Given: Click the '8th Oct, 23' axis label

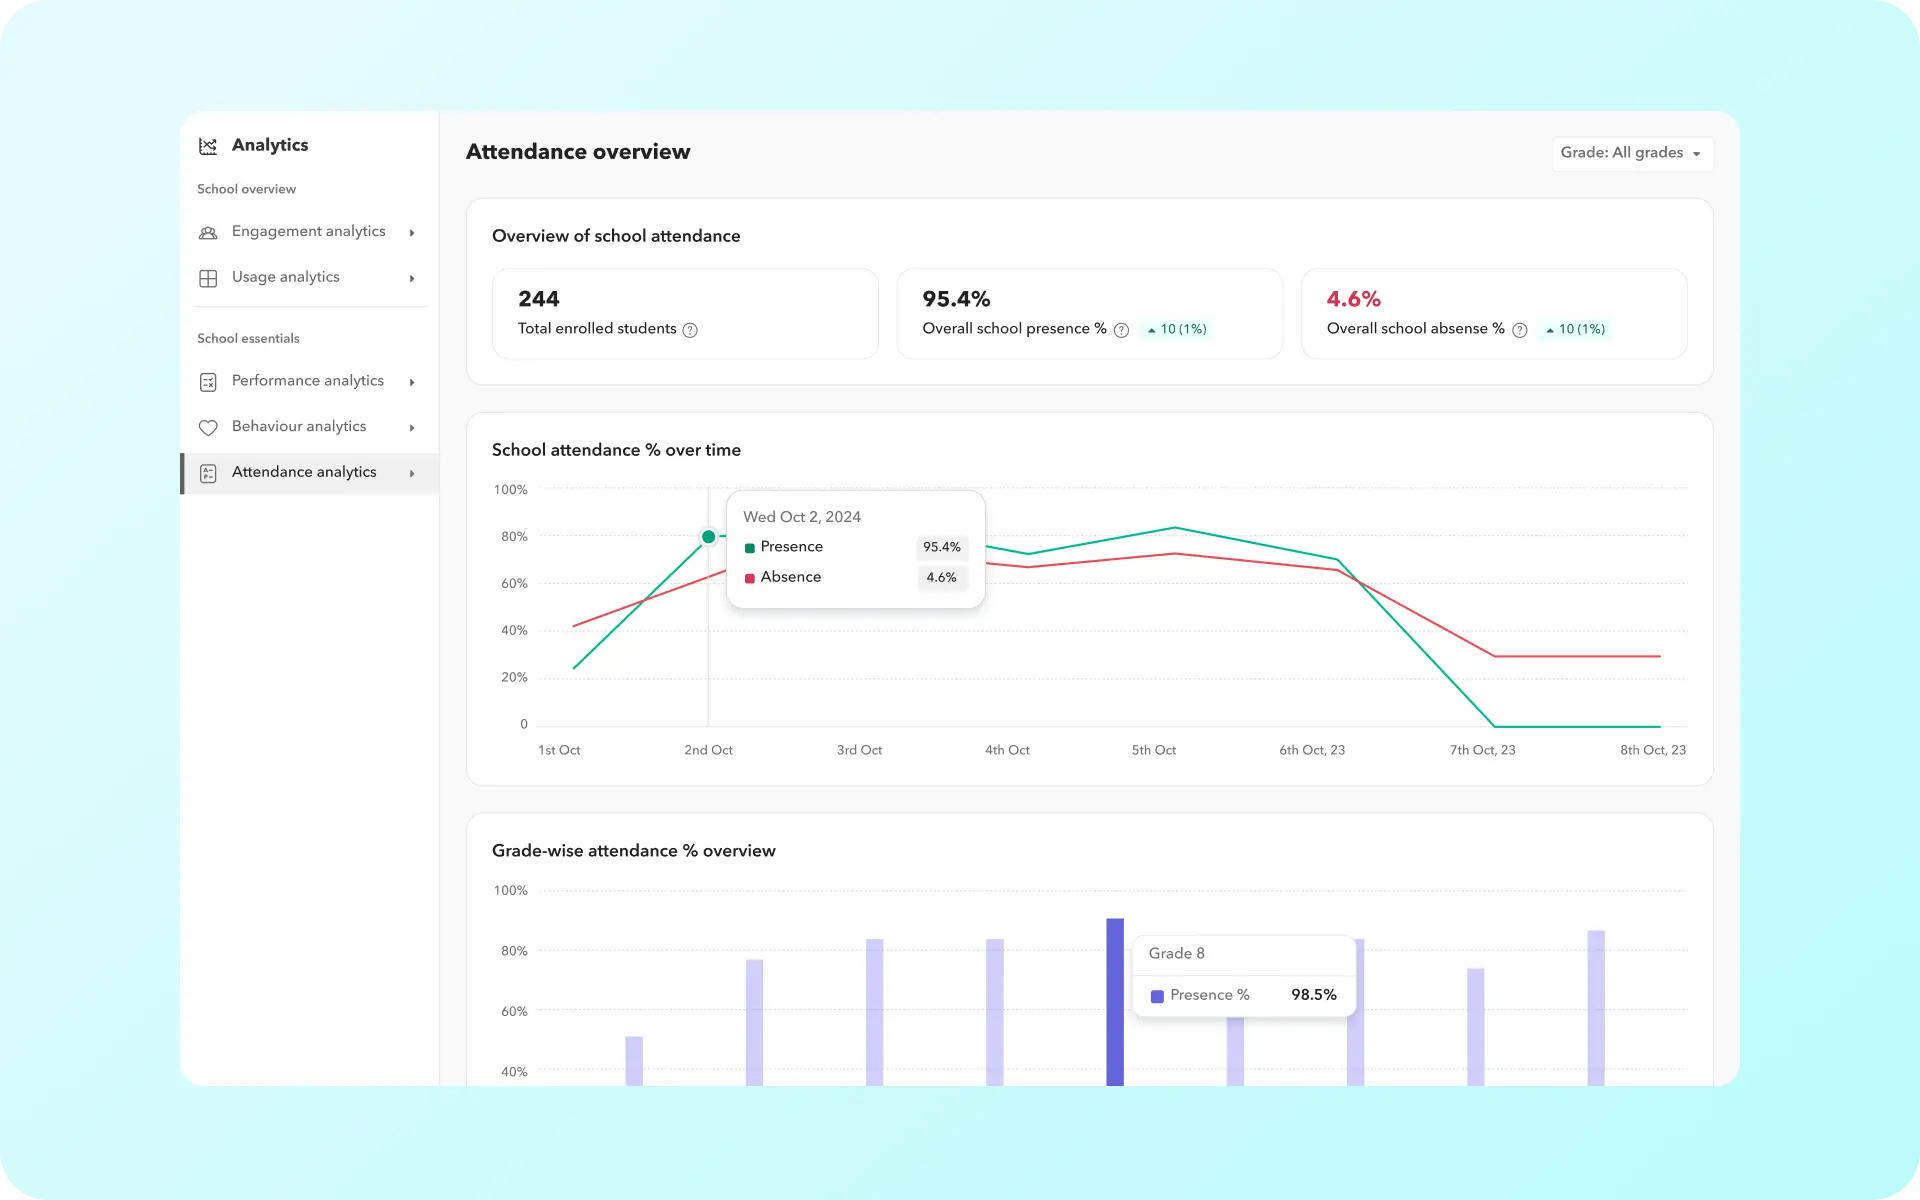Looking at the screenshot, I should pyautogui.click(x=1653, y=750).
